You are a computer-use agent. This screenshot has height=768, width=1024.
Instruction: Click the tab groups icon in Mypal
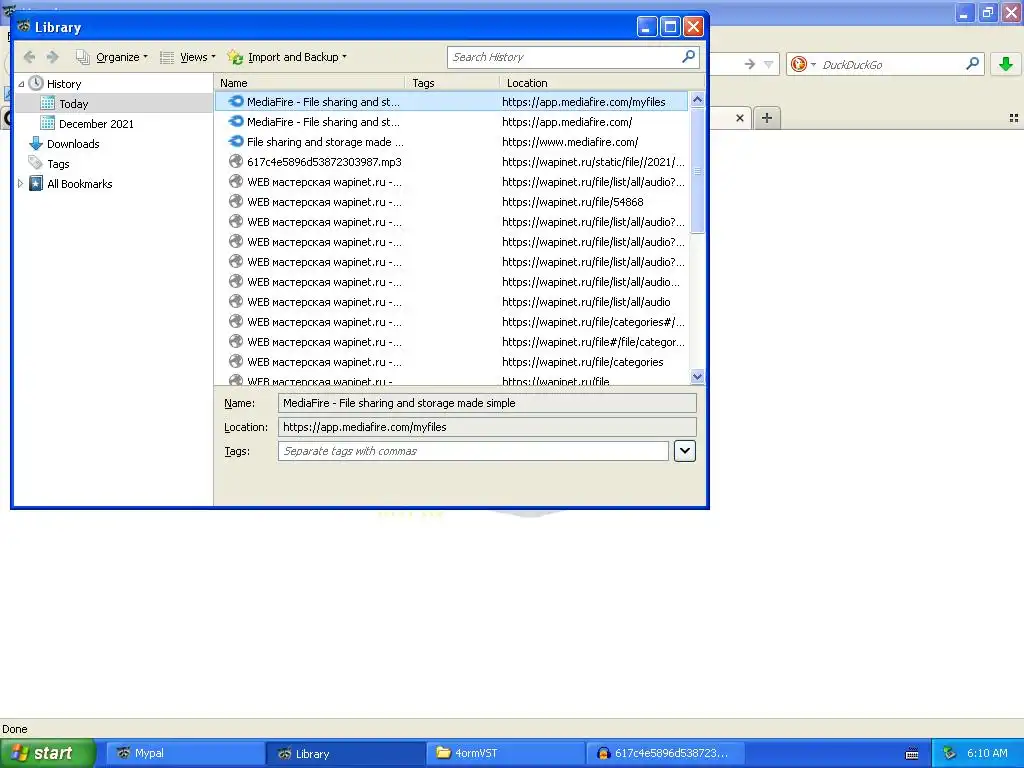[x=1014, y=118]
